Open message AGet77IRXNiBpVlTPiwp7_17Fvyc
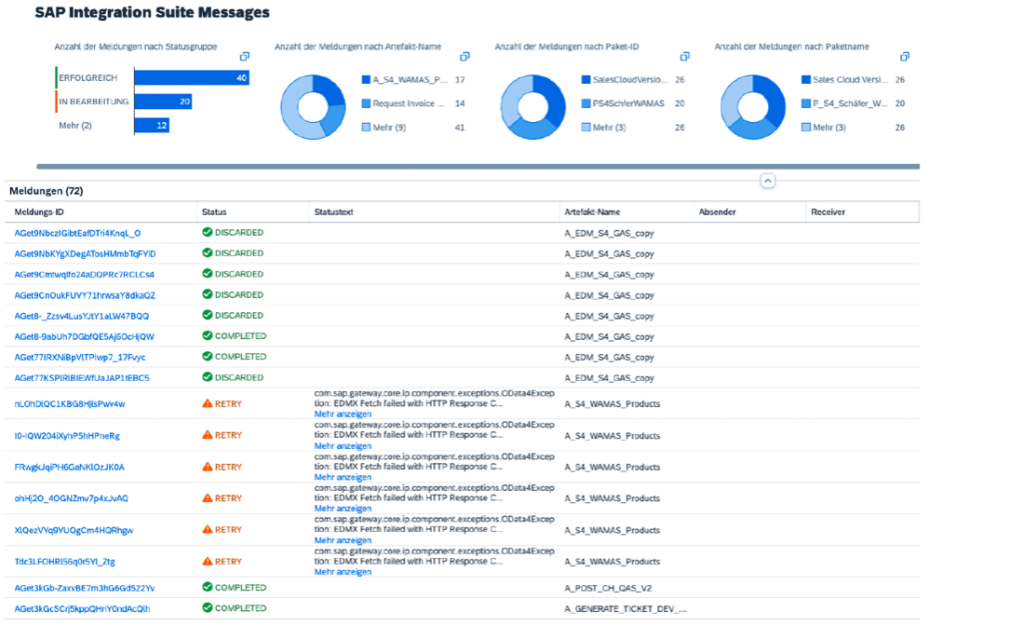This screenshot has height=626, width=1024. click(x=80, y=358)
